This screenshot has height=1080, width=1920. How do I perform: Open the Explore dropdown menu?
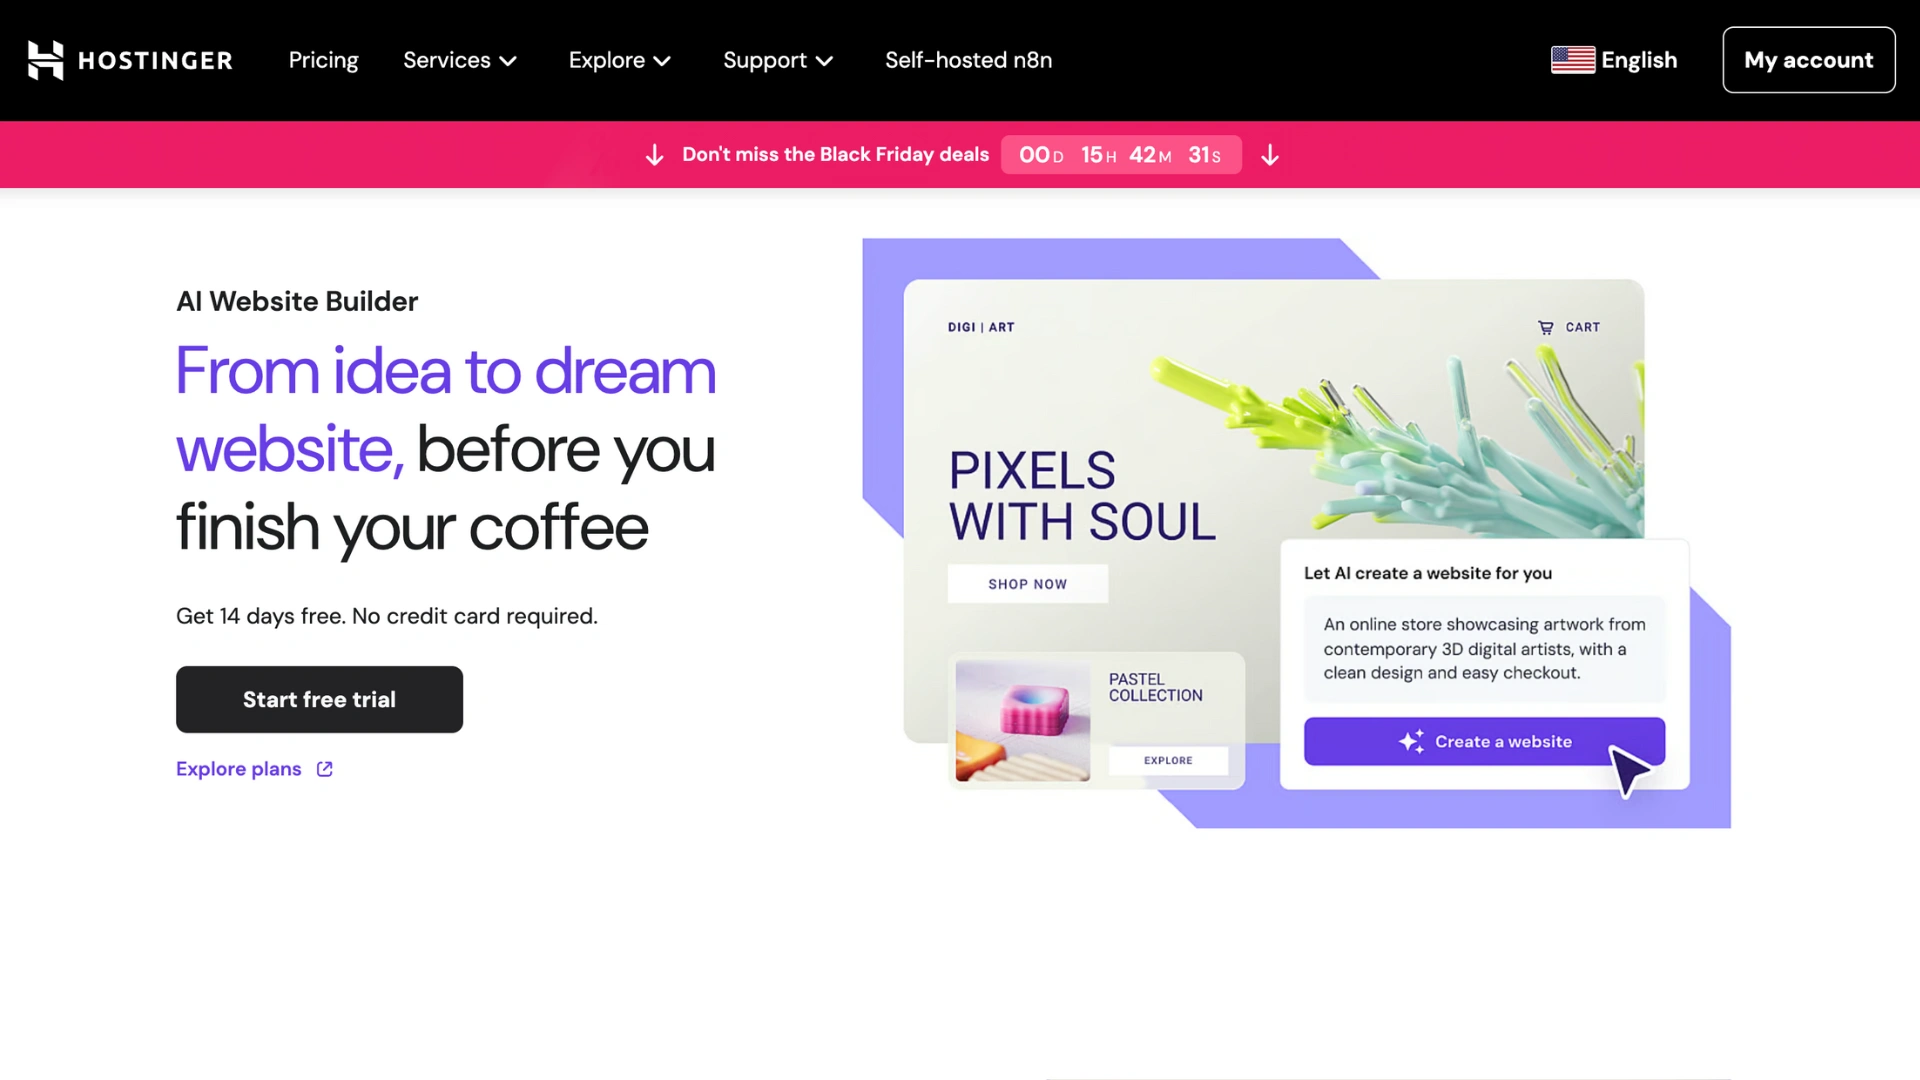(620, 60)
